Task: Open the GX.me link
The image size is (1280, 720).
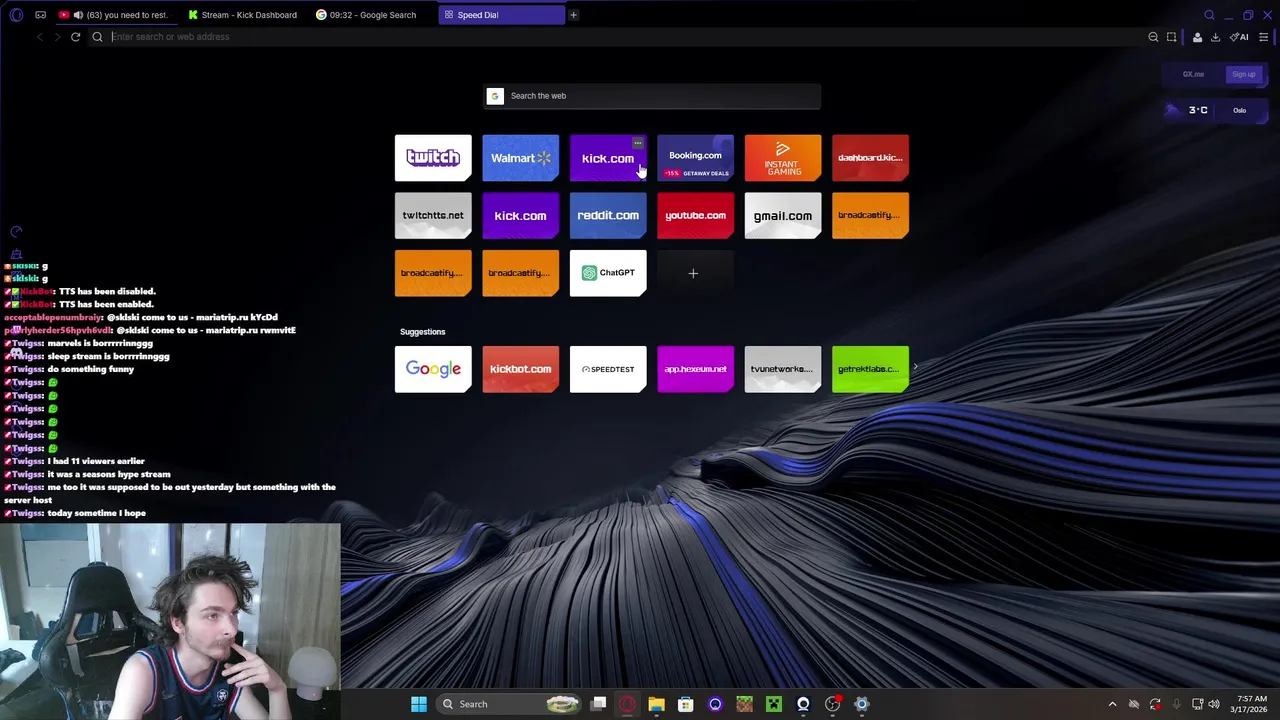Action: [1193, 74]
